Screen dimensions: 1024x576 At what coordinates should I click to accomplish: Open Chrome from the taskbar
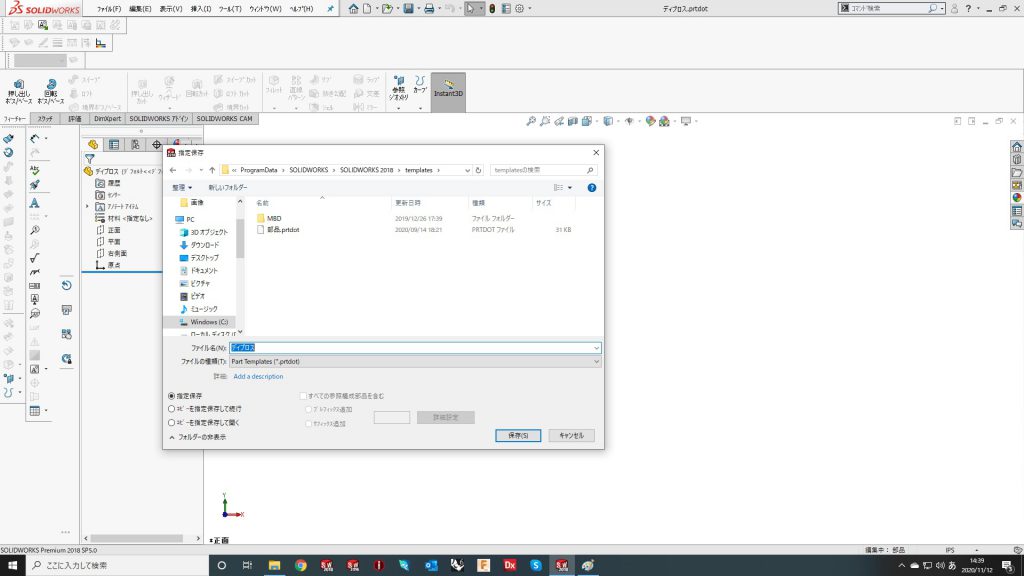[x=300, y=565]
